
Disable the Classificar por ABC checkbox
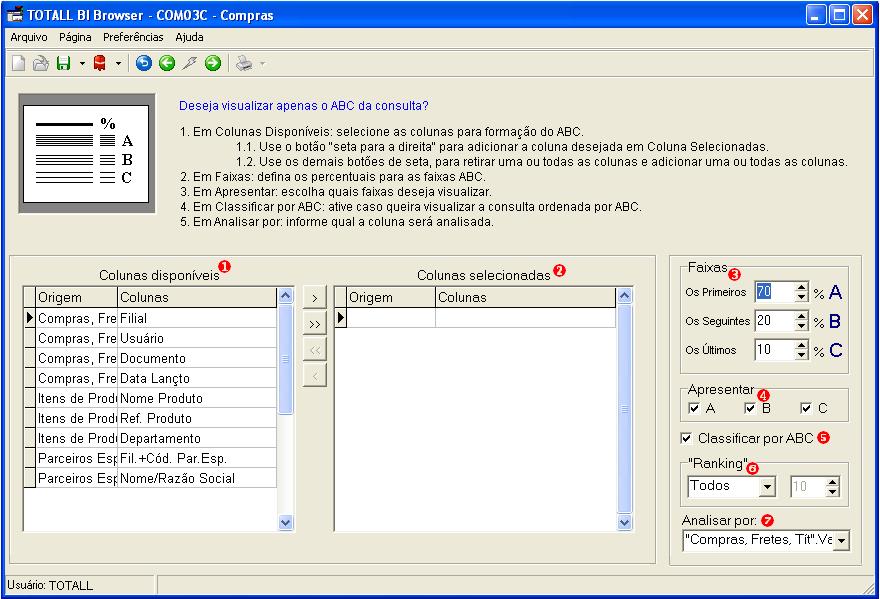pos(686,438)
